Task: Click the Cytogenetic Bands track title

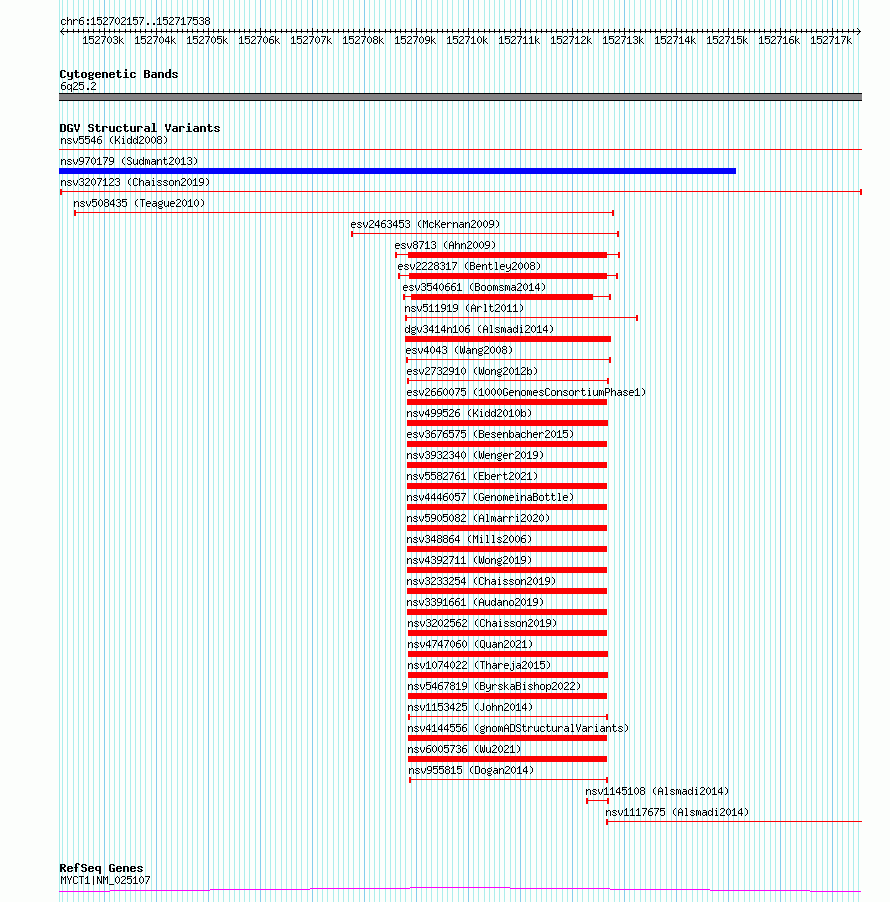Action: point(119,74)
